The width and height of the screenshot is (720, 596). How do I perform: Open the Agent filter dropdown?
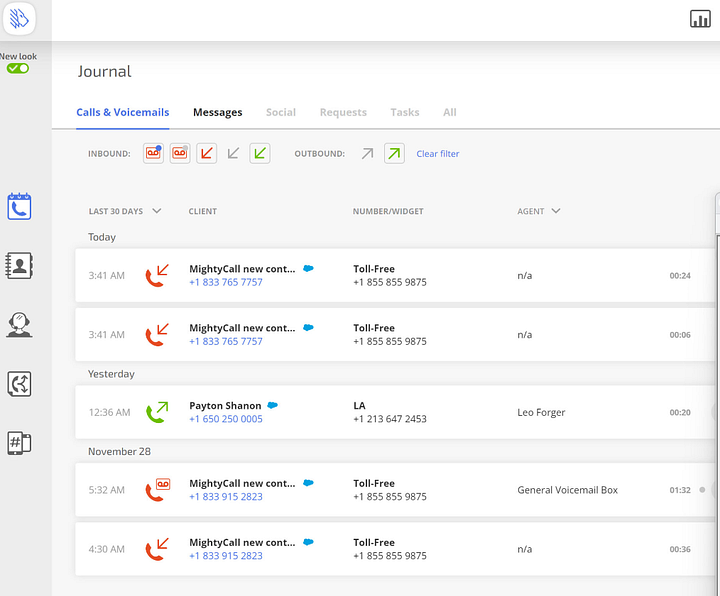pos(539,211)
